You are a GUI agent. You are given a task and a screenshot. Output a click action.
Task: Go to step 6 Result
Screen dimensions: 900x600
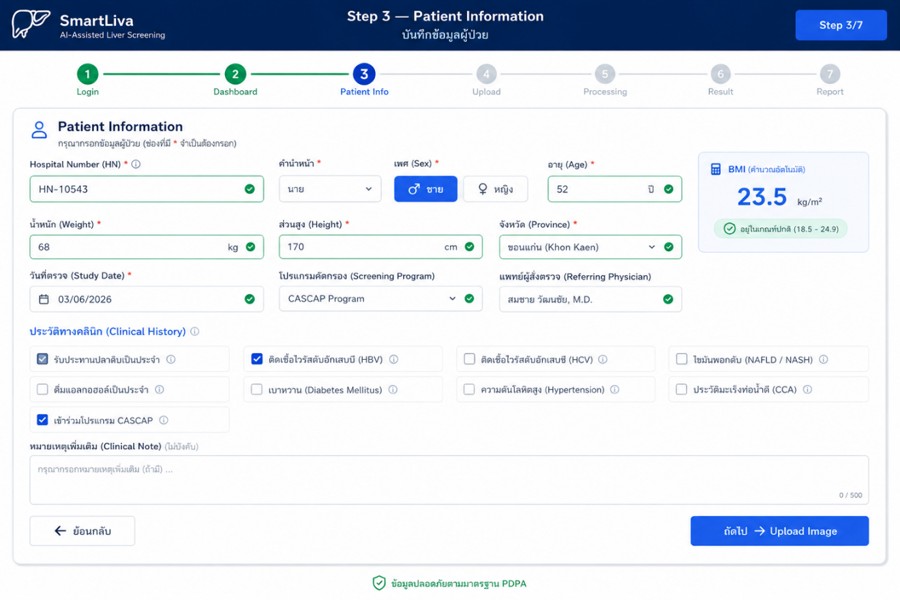click(x=720, y=80)
